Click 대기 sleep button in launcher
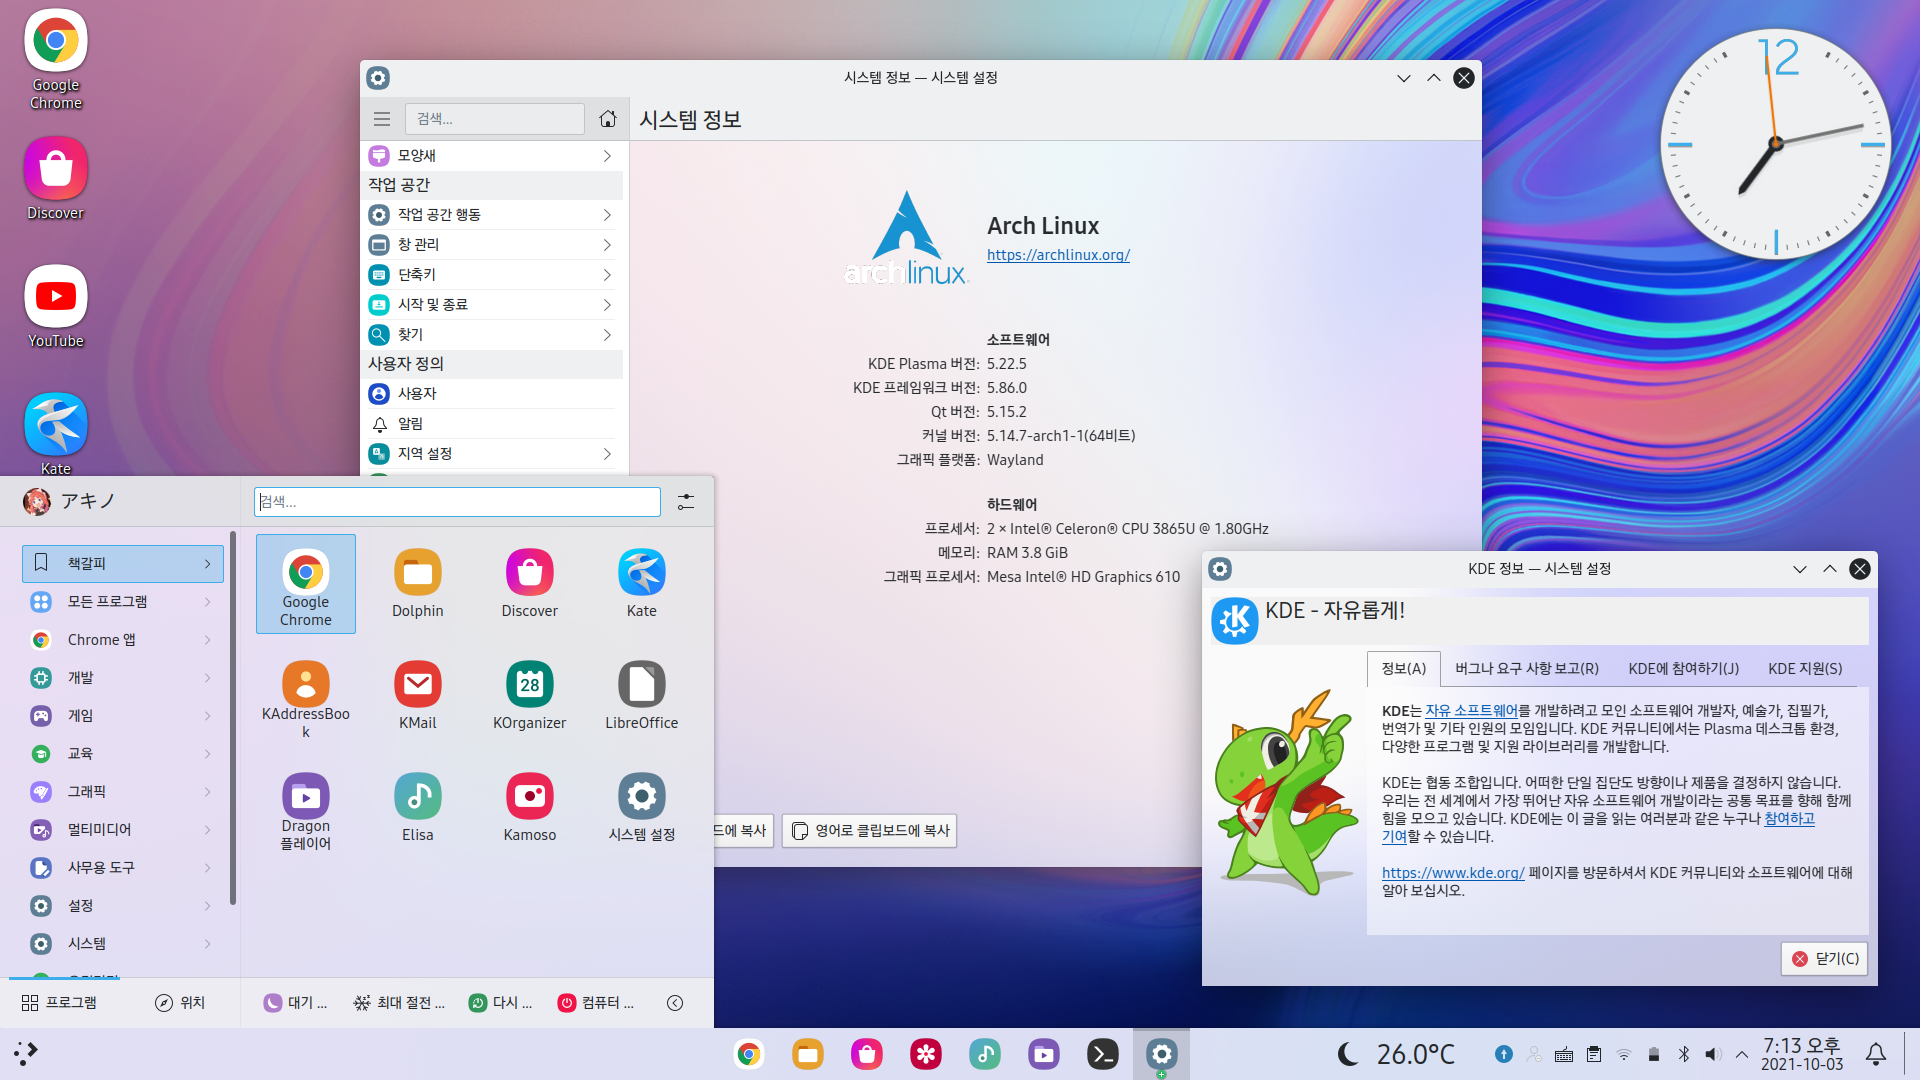Image resolution: width=1920 pixels, height=1080 pixels. [x=295, y=1003]
